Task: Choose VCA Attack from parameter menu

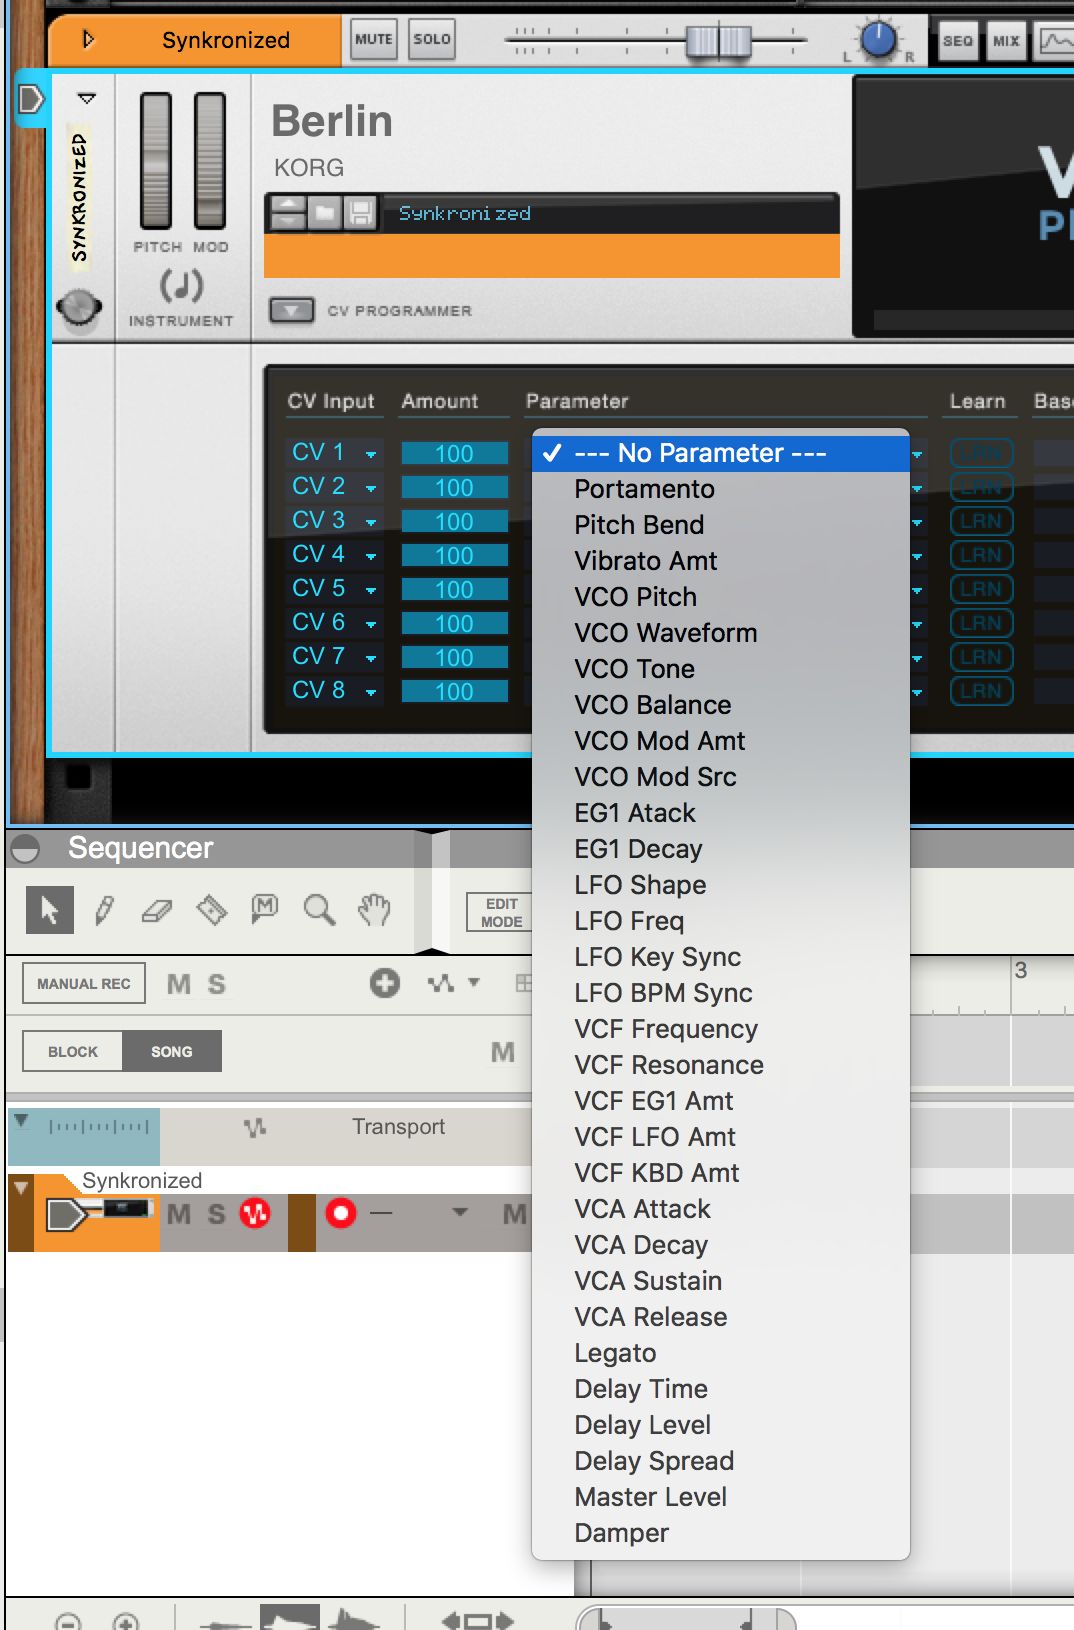Action: 721,1209
